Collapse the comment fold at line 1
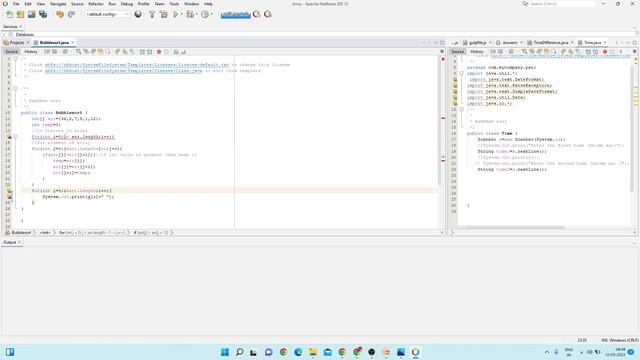Screen dimensions: 640x360 (16, 59)
